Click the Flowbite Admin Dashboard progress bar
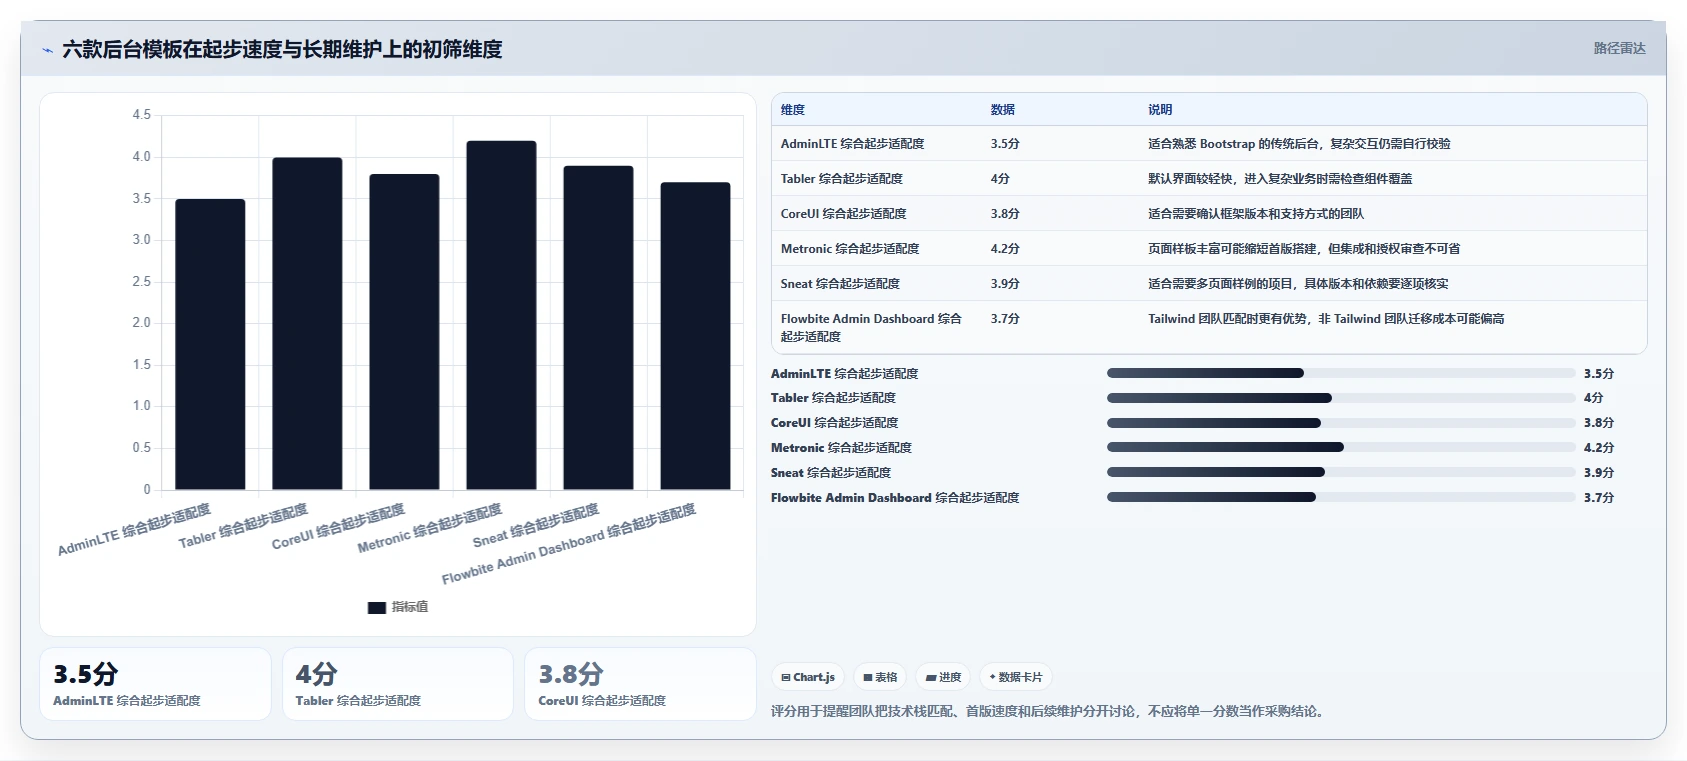This screenshot has height=761, width=1687. (1341, 497)
